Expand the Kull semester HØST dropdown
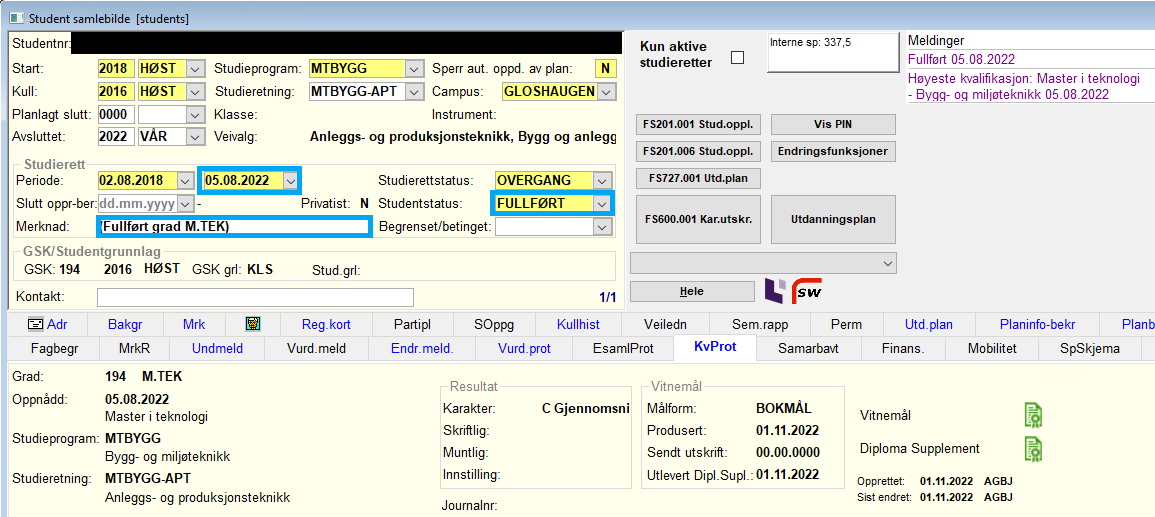The image size is (1155, 517). coord(196,92)
